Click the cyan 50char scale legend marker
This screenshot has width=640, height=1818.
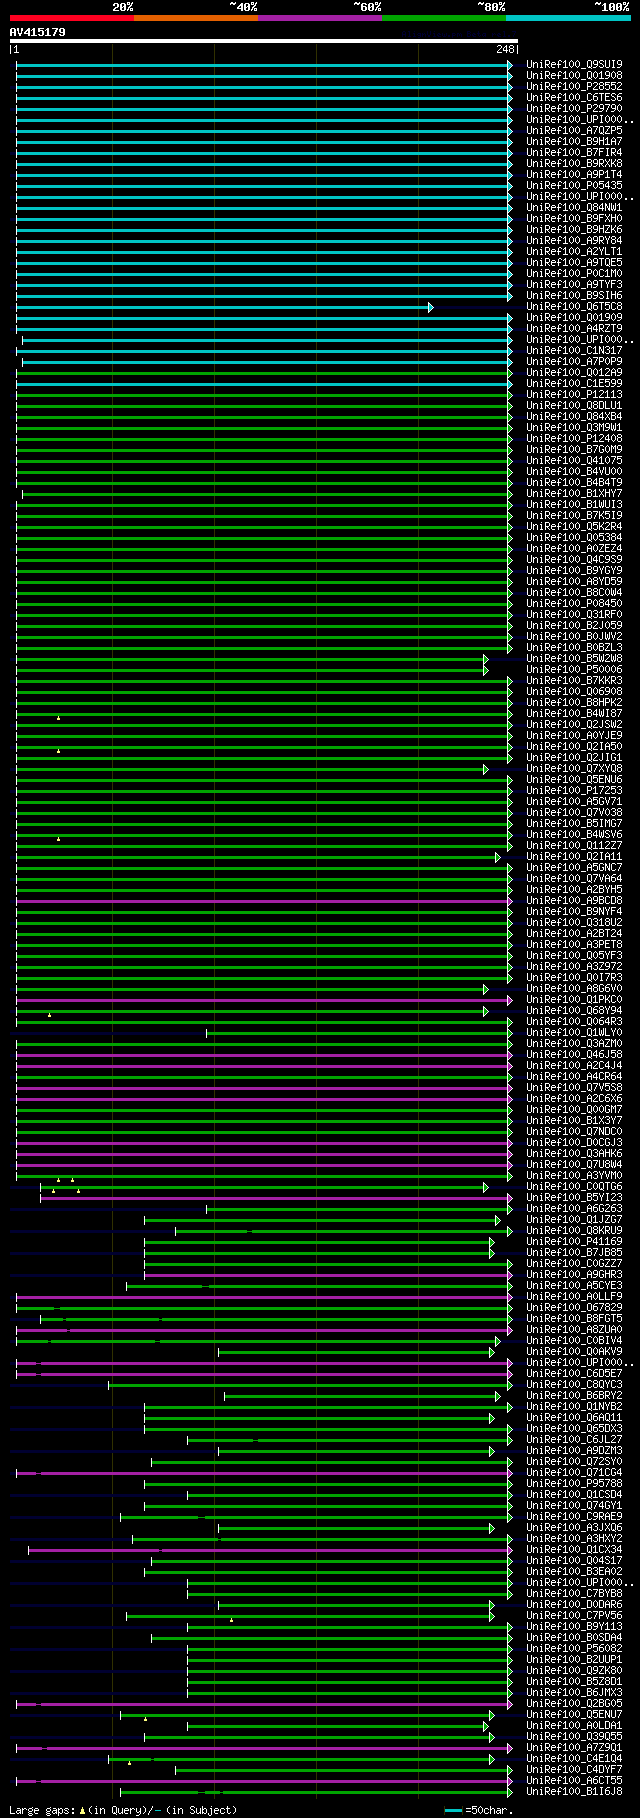point(454,1811)
